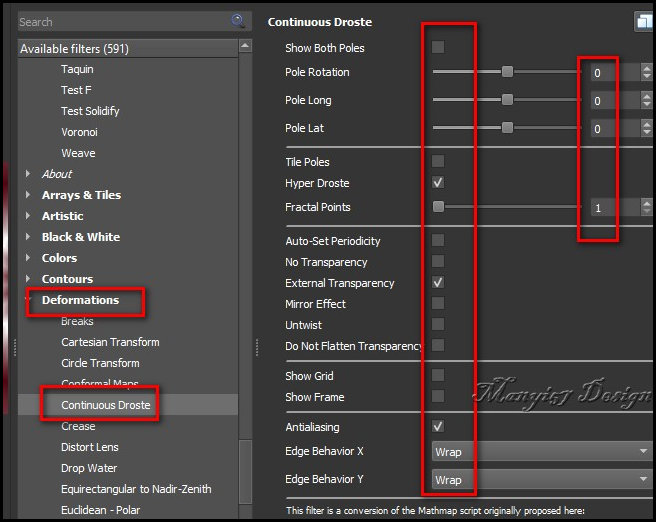This screenshot has height=522, width=656.
Task: Select the Drop Water filter
Action: tap(89, 468)
